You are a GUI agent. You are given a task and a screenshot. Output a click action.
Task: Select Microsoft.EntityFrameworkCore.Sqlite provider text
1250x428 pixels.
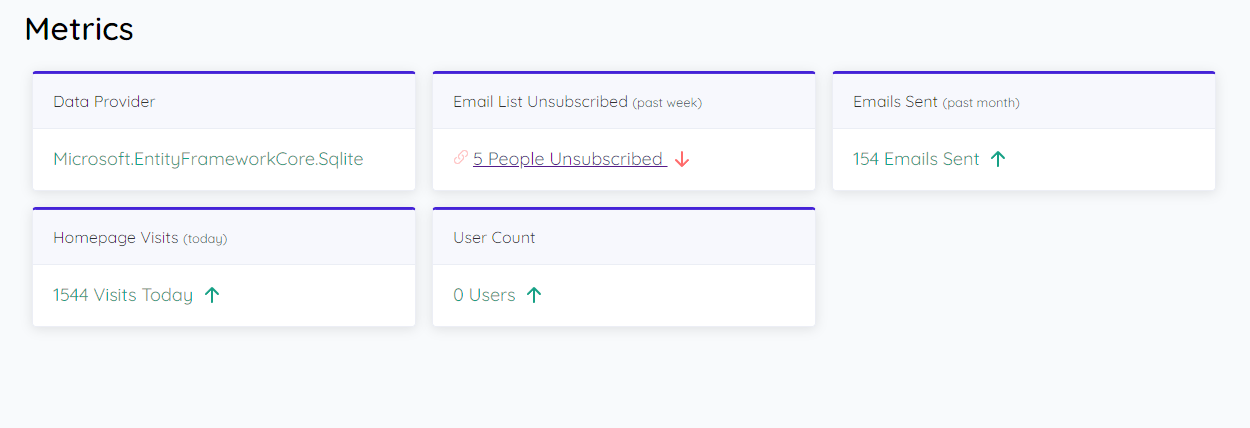point(208,159)
